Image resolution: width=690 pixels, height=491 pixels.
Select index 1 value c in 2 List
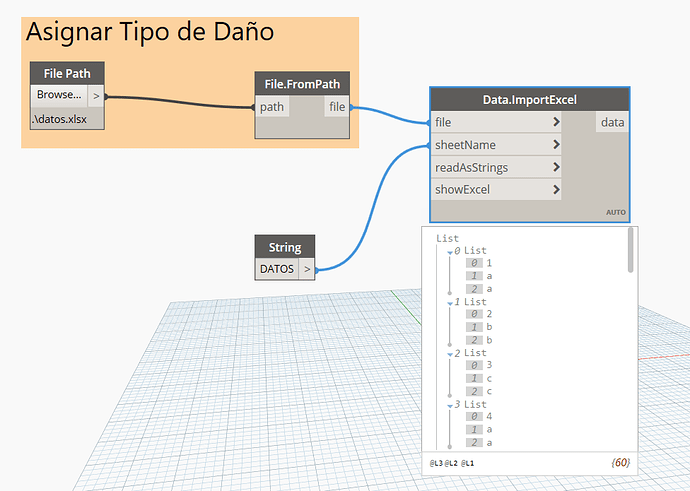(489, 378)
